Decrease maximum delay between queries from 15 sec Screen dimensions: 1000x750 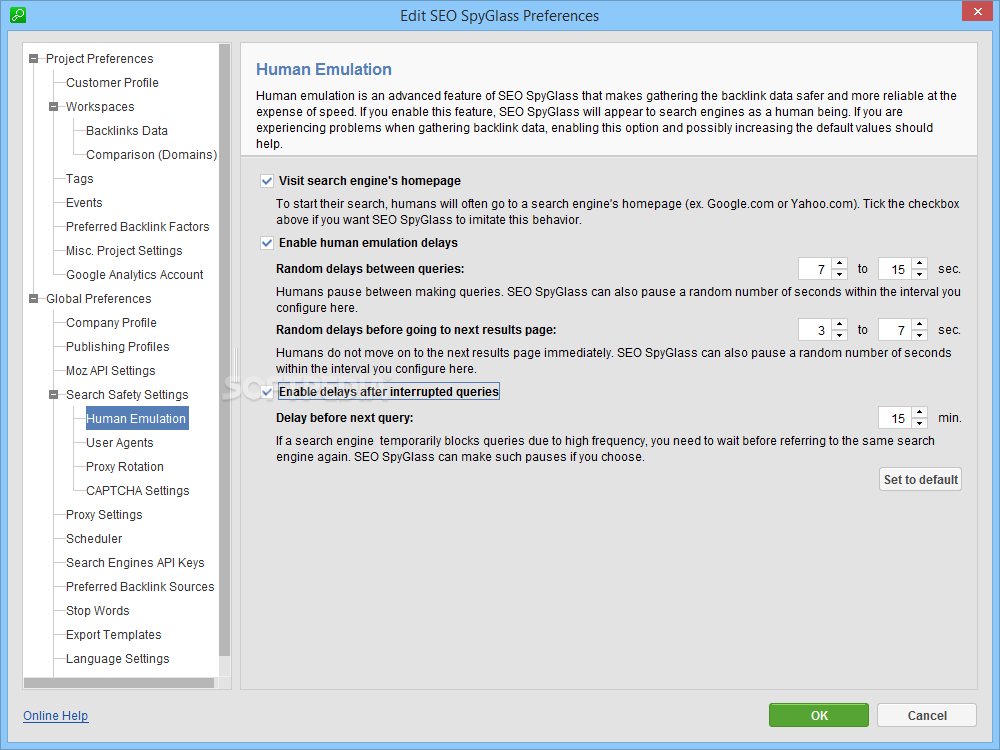[x=919, y=274]
